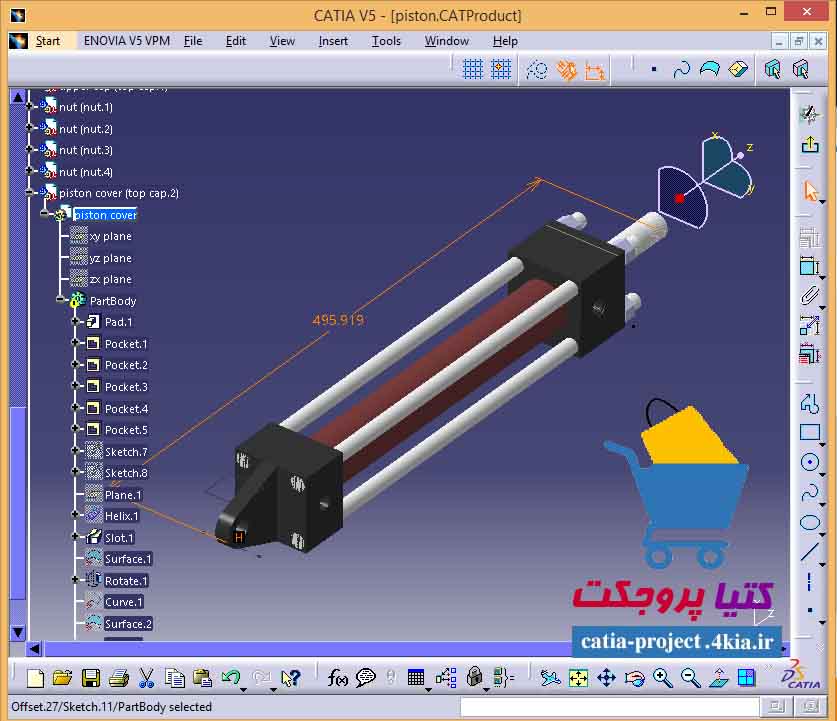Click the horizontal scroll left arrow
The width and height of the screenshot is (837, 721).
click(35, 649)
